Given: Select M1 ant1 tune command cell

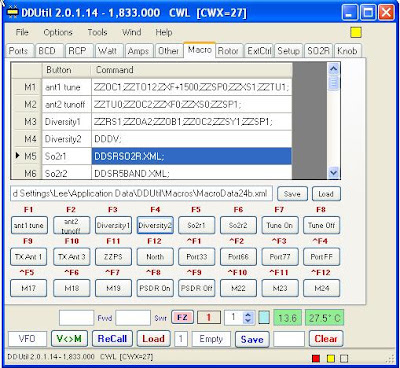Looking at the screenshot, I should pos(192,87).
